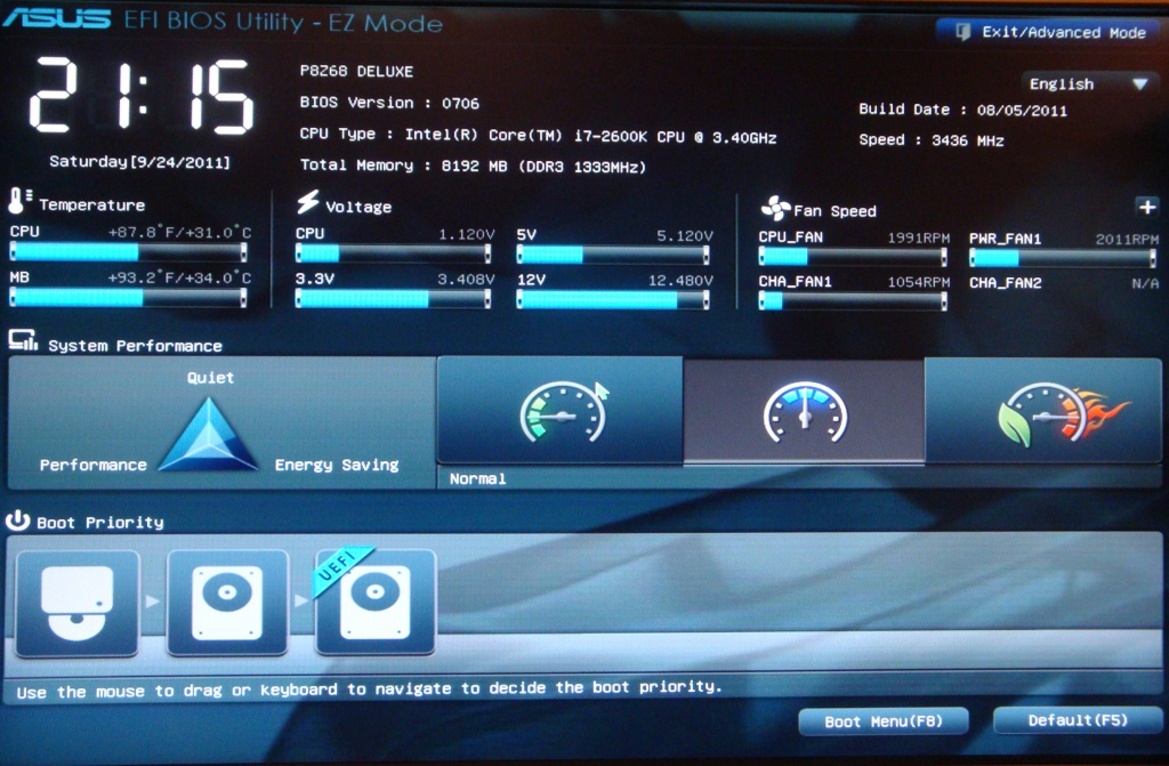Click the Boot Priority power icon
The image size is (1169, 766).
[18, 520]
